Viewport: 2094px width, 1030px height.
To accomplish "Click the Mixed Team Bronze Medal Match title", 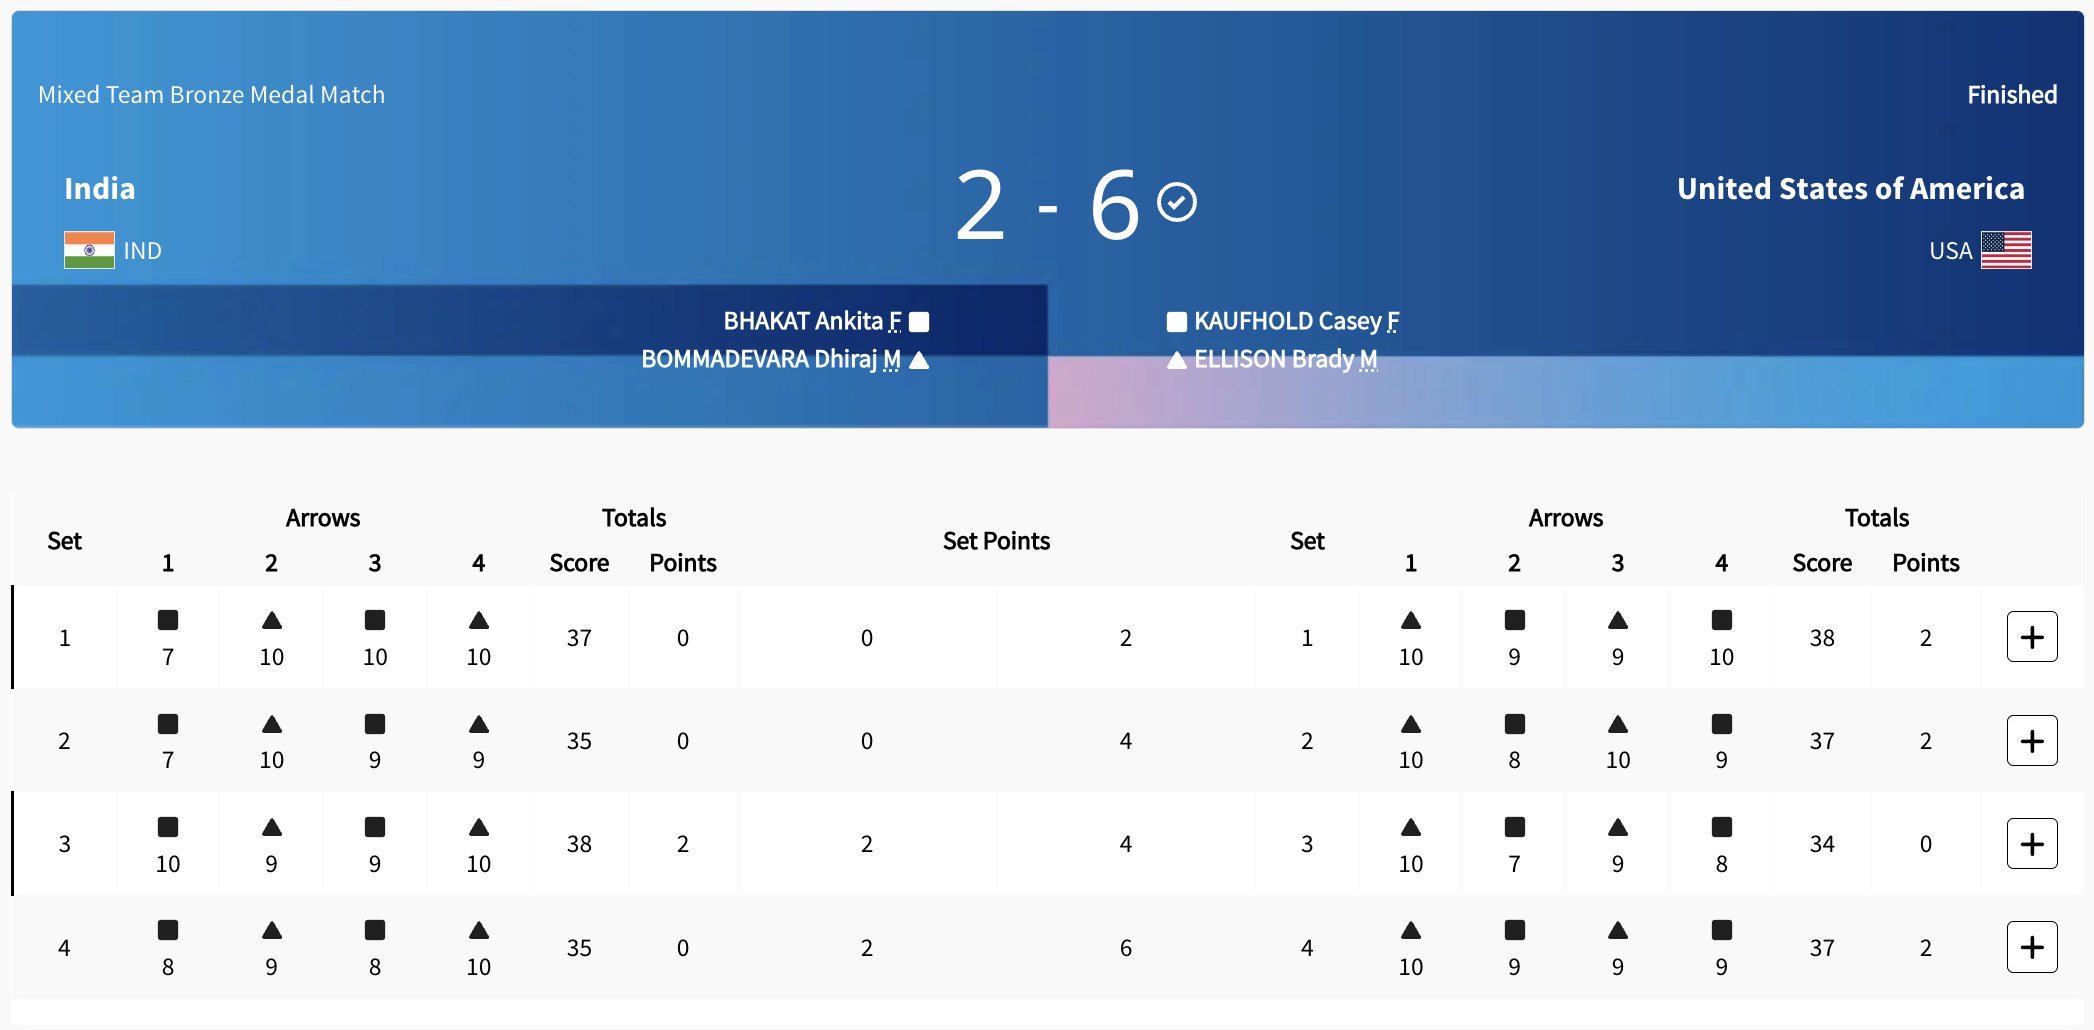I will 211,95.
